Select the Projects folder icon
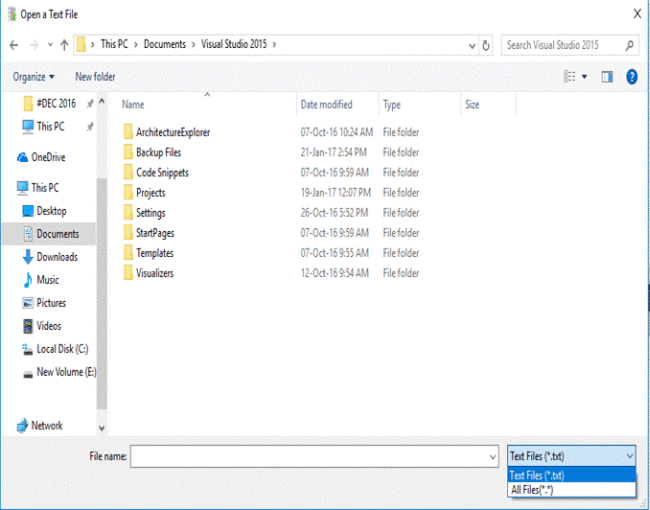 pyautogui.click(x=128, y=192)
